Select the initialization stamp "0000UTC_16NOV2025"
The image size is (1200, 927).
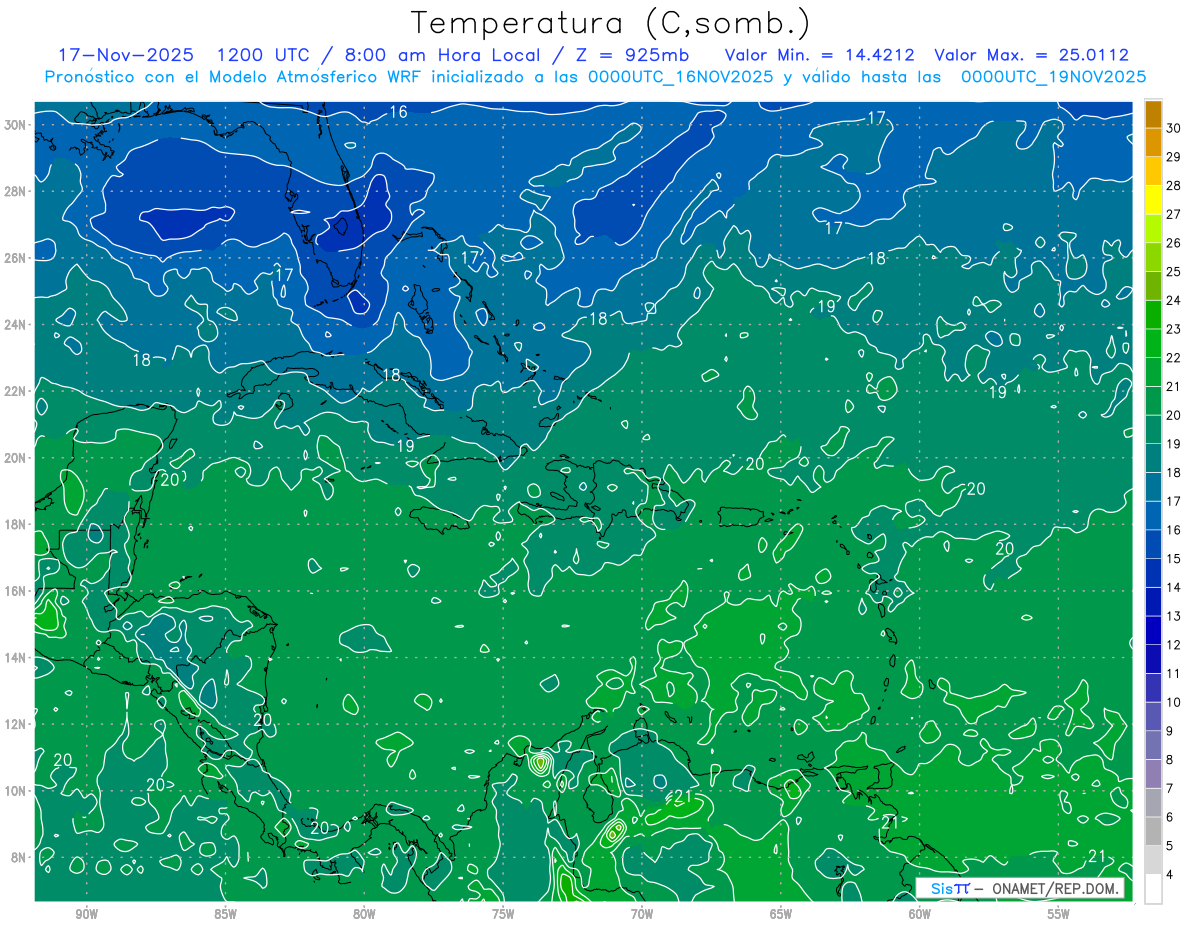[680, 77]
